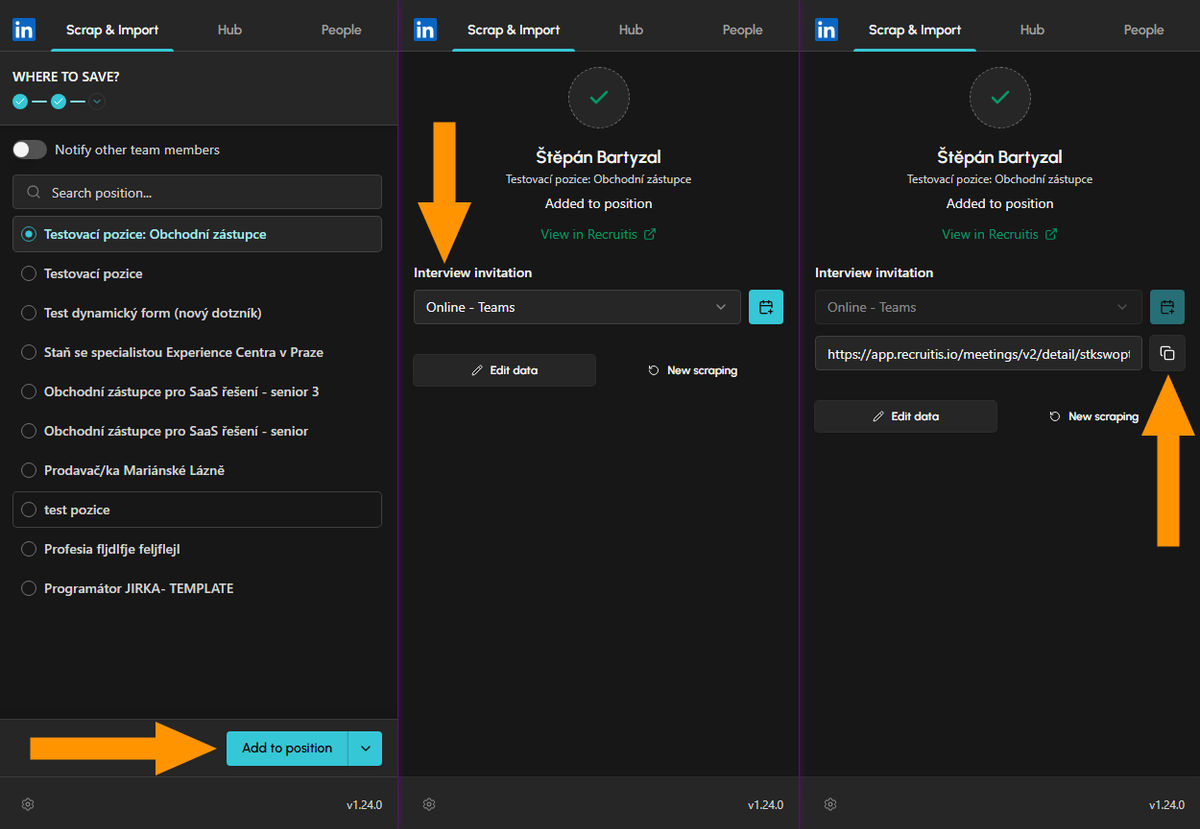1200x829 pixels.
Task: Click the WHERE TO SAVE? heading
Action: [x=66, y=76]
